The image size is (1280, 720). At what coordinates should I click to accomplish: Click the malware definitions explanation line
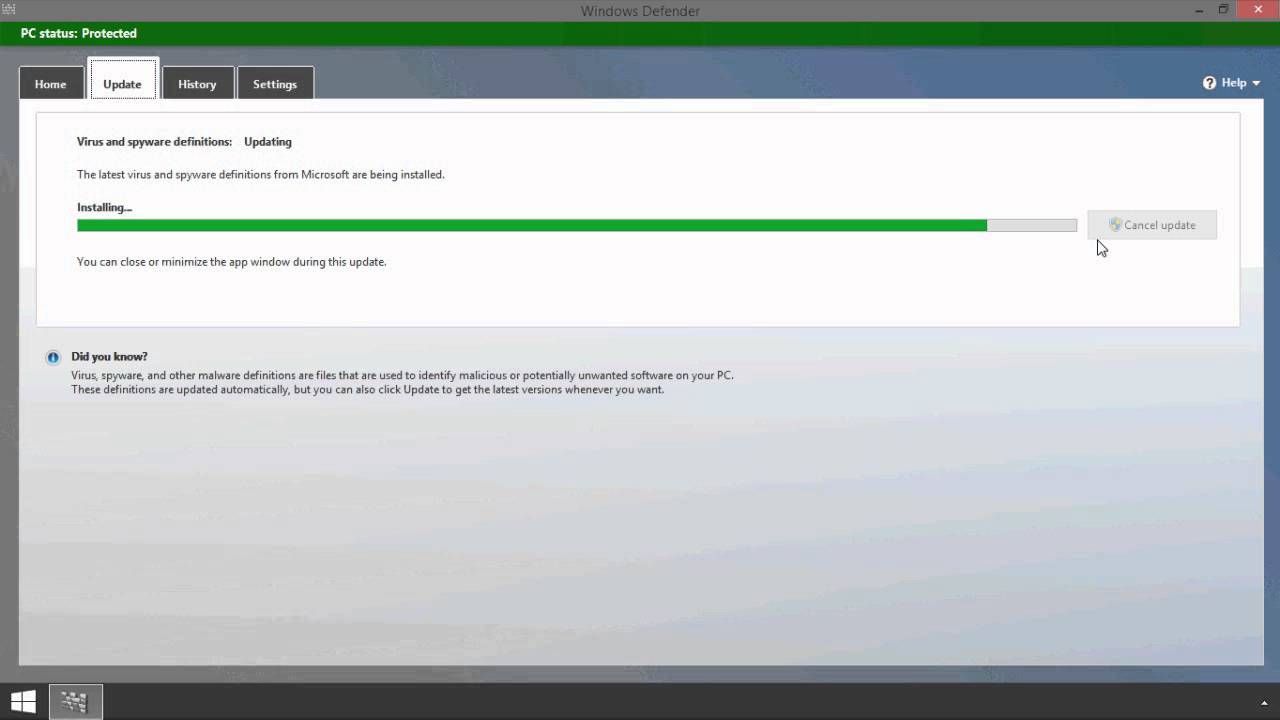pyautogui.click(x=402, y=375)
